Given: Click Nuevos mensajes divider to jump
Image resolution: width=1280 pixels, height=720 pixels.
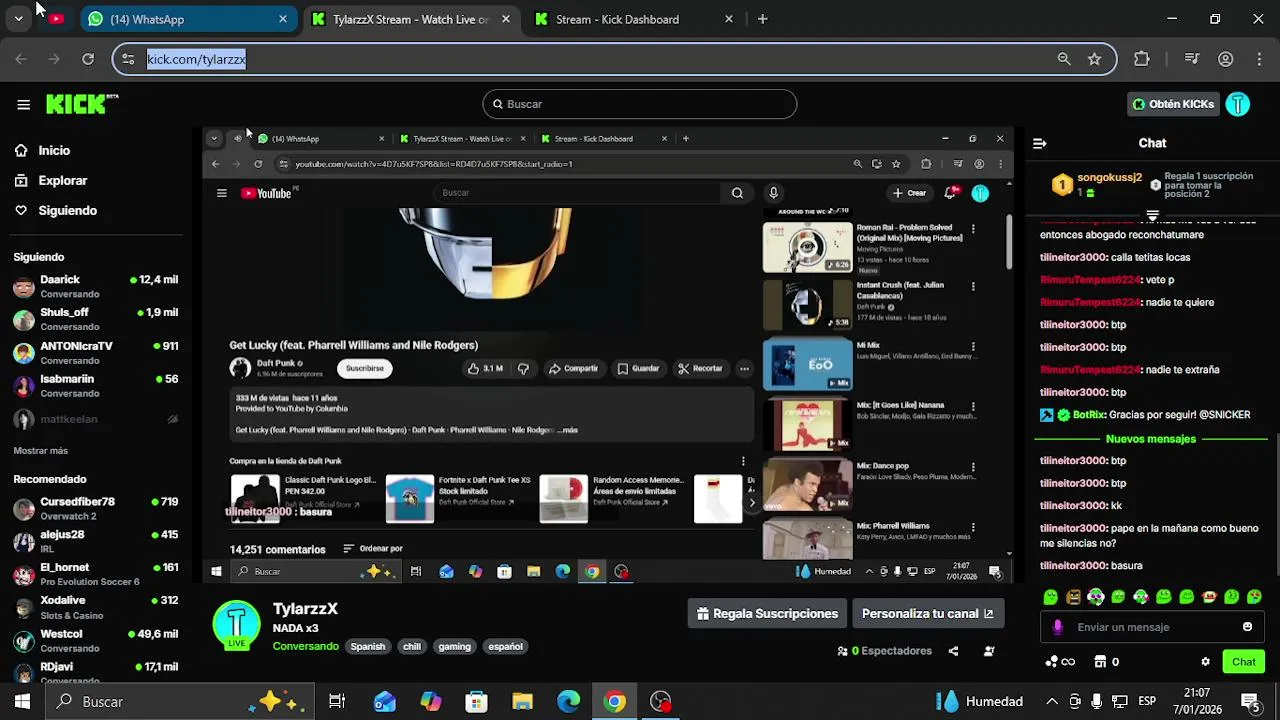Looking at the screenshot, I should pyautogui.click(x=1150, y=439).
